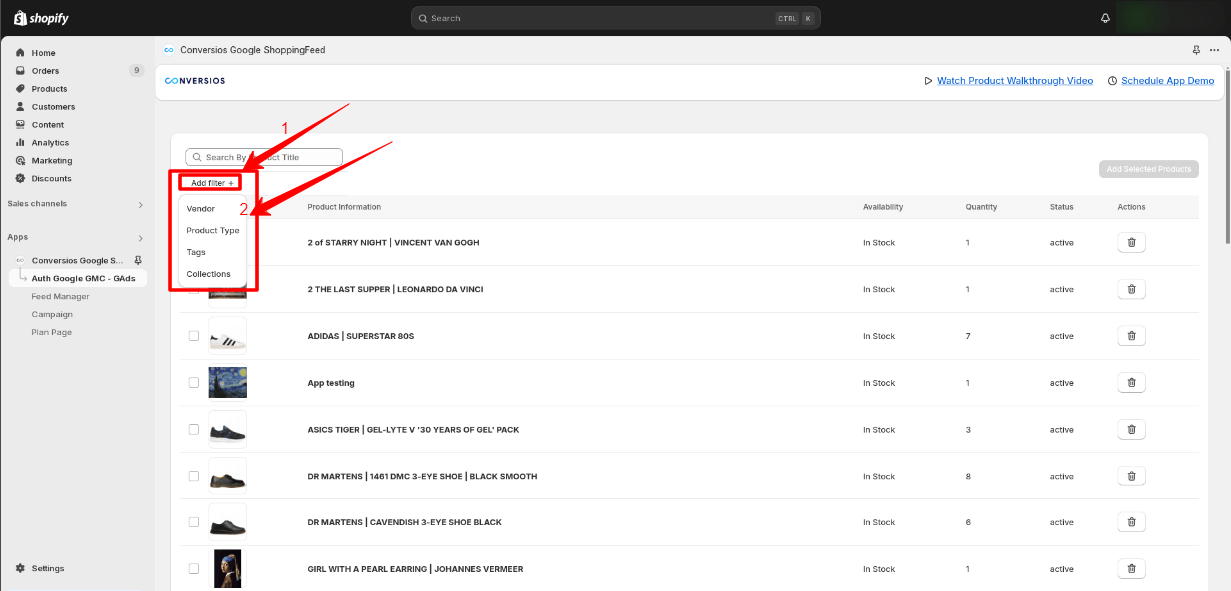1231x591 pixels.
Task: Delete the App testing product
Action: pos(1131,382)
